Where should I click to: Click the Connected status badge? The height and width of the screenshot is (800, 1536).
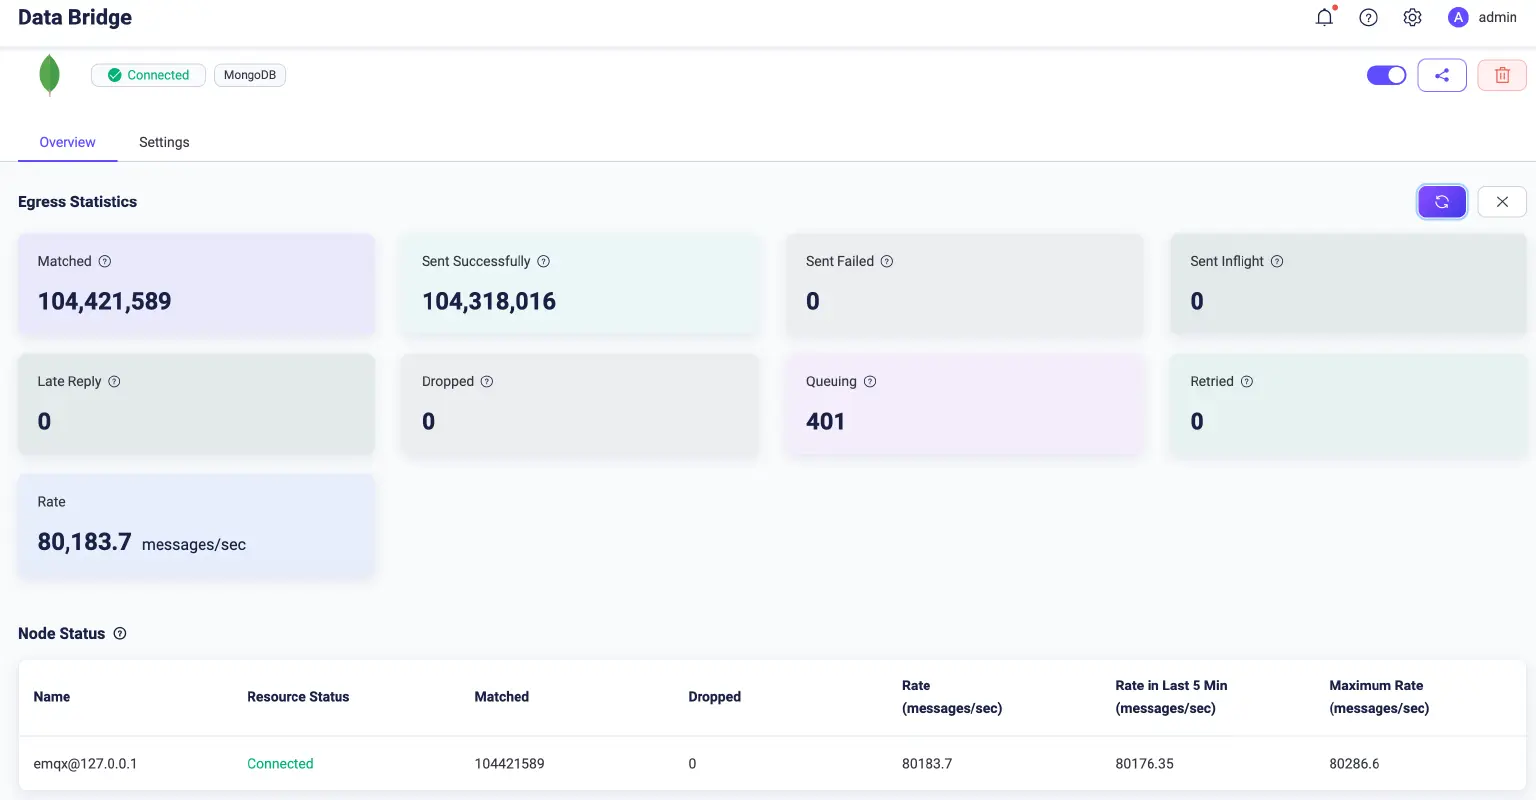[x=148, y=75]
